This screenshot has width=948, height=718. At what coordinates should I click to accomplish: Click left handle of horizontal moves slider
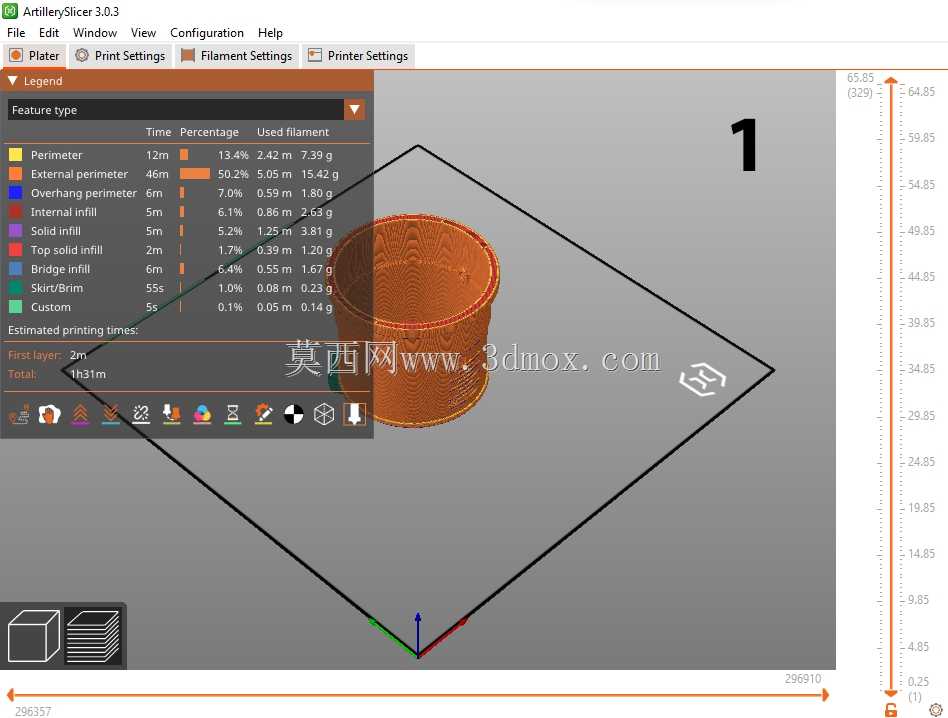pyautogui.click(x=10, y=695)
